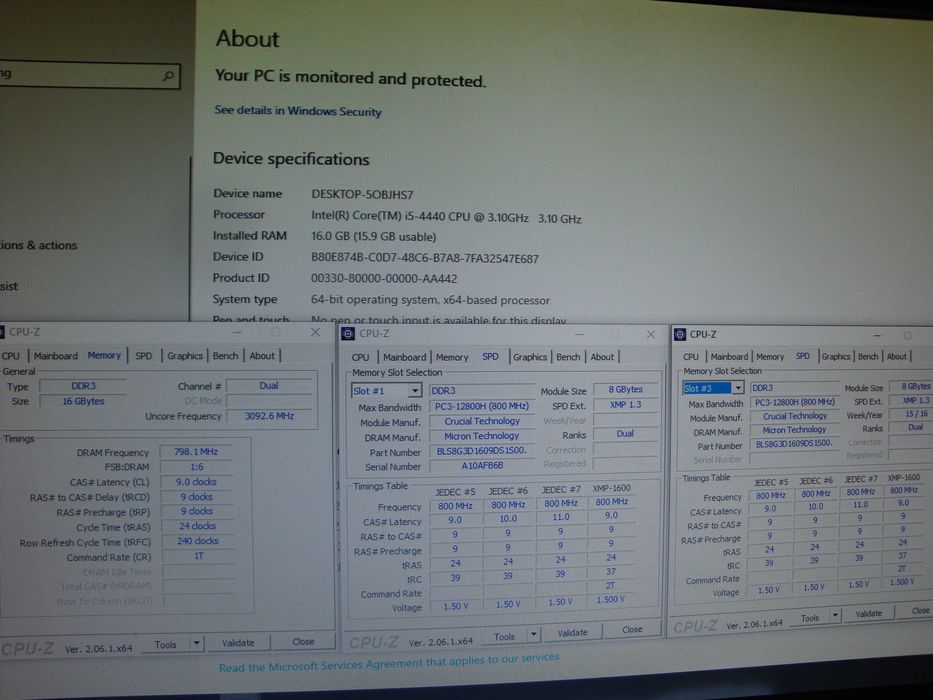Click Validate in right CPU-Z window
Screen dimensions: 933x700
click(868, 614)
